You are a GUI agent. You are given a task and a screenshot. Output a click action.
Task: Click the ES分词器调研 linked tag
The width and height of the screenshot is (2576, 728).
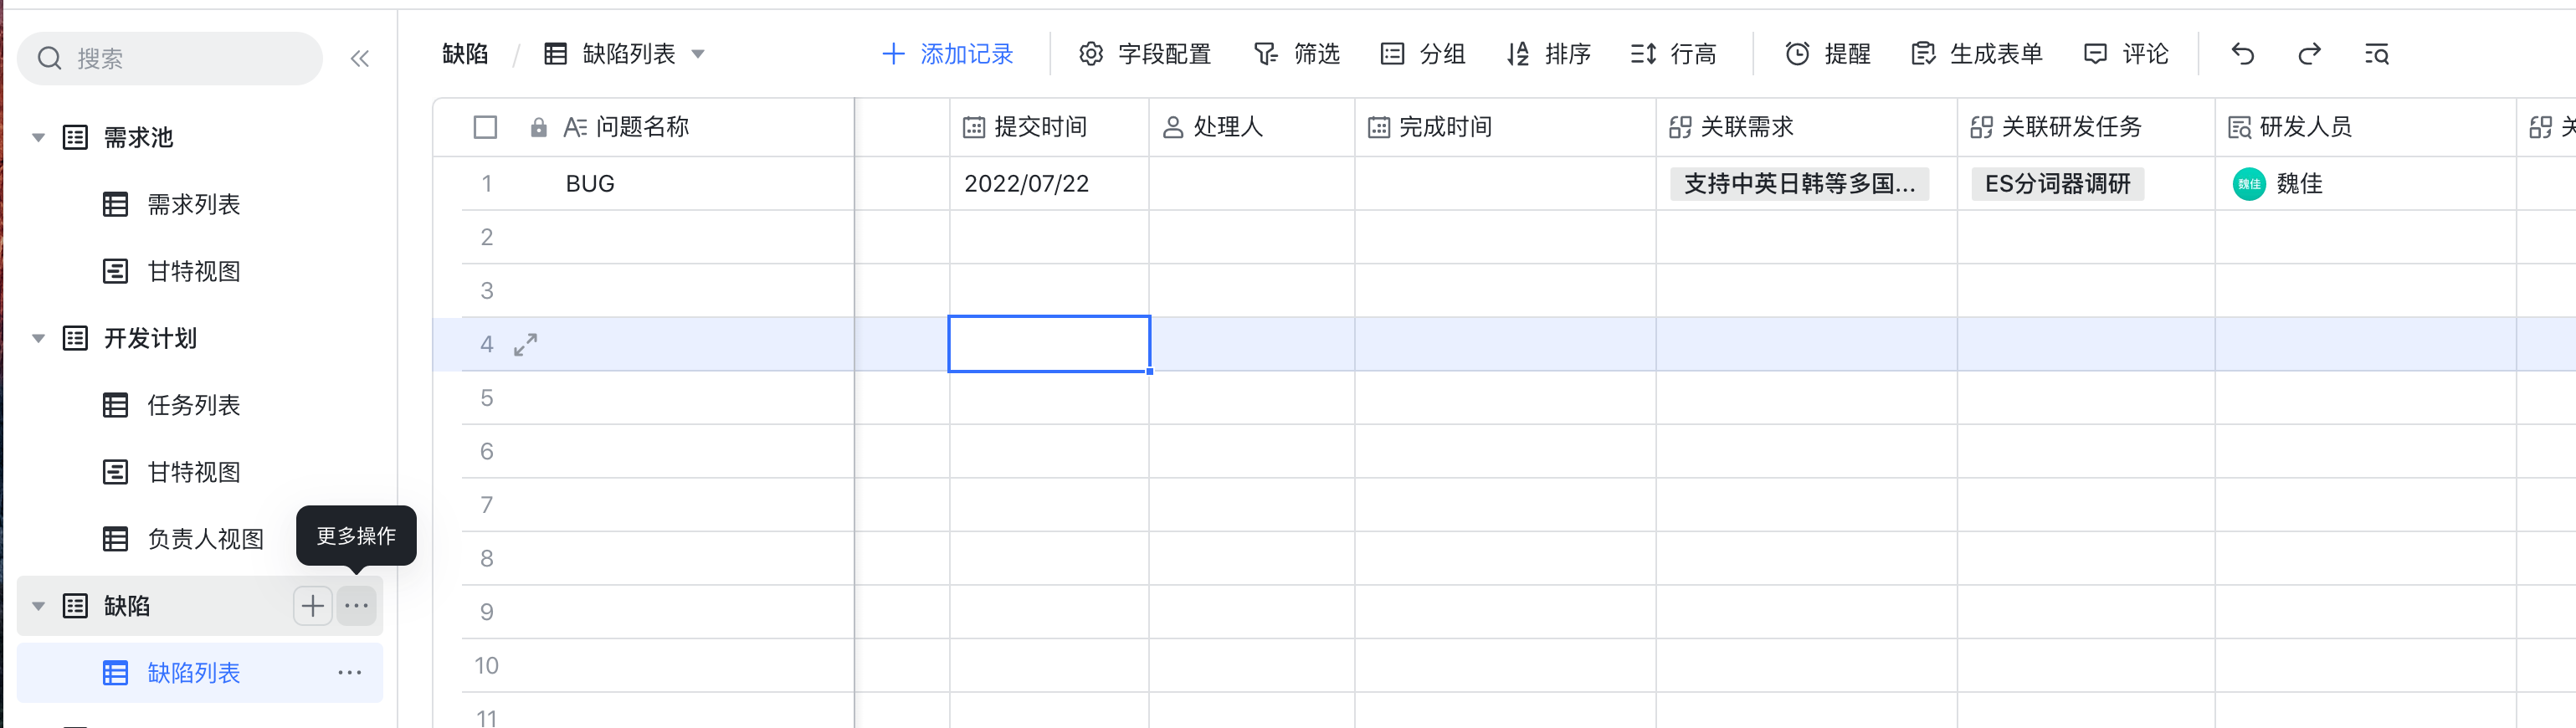[2057, 184]
